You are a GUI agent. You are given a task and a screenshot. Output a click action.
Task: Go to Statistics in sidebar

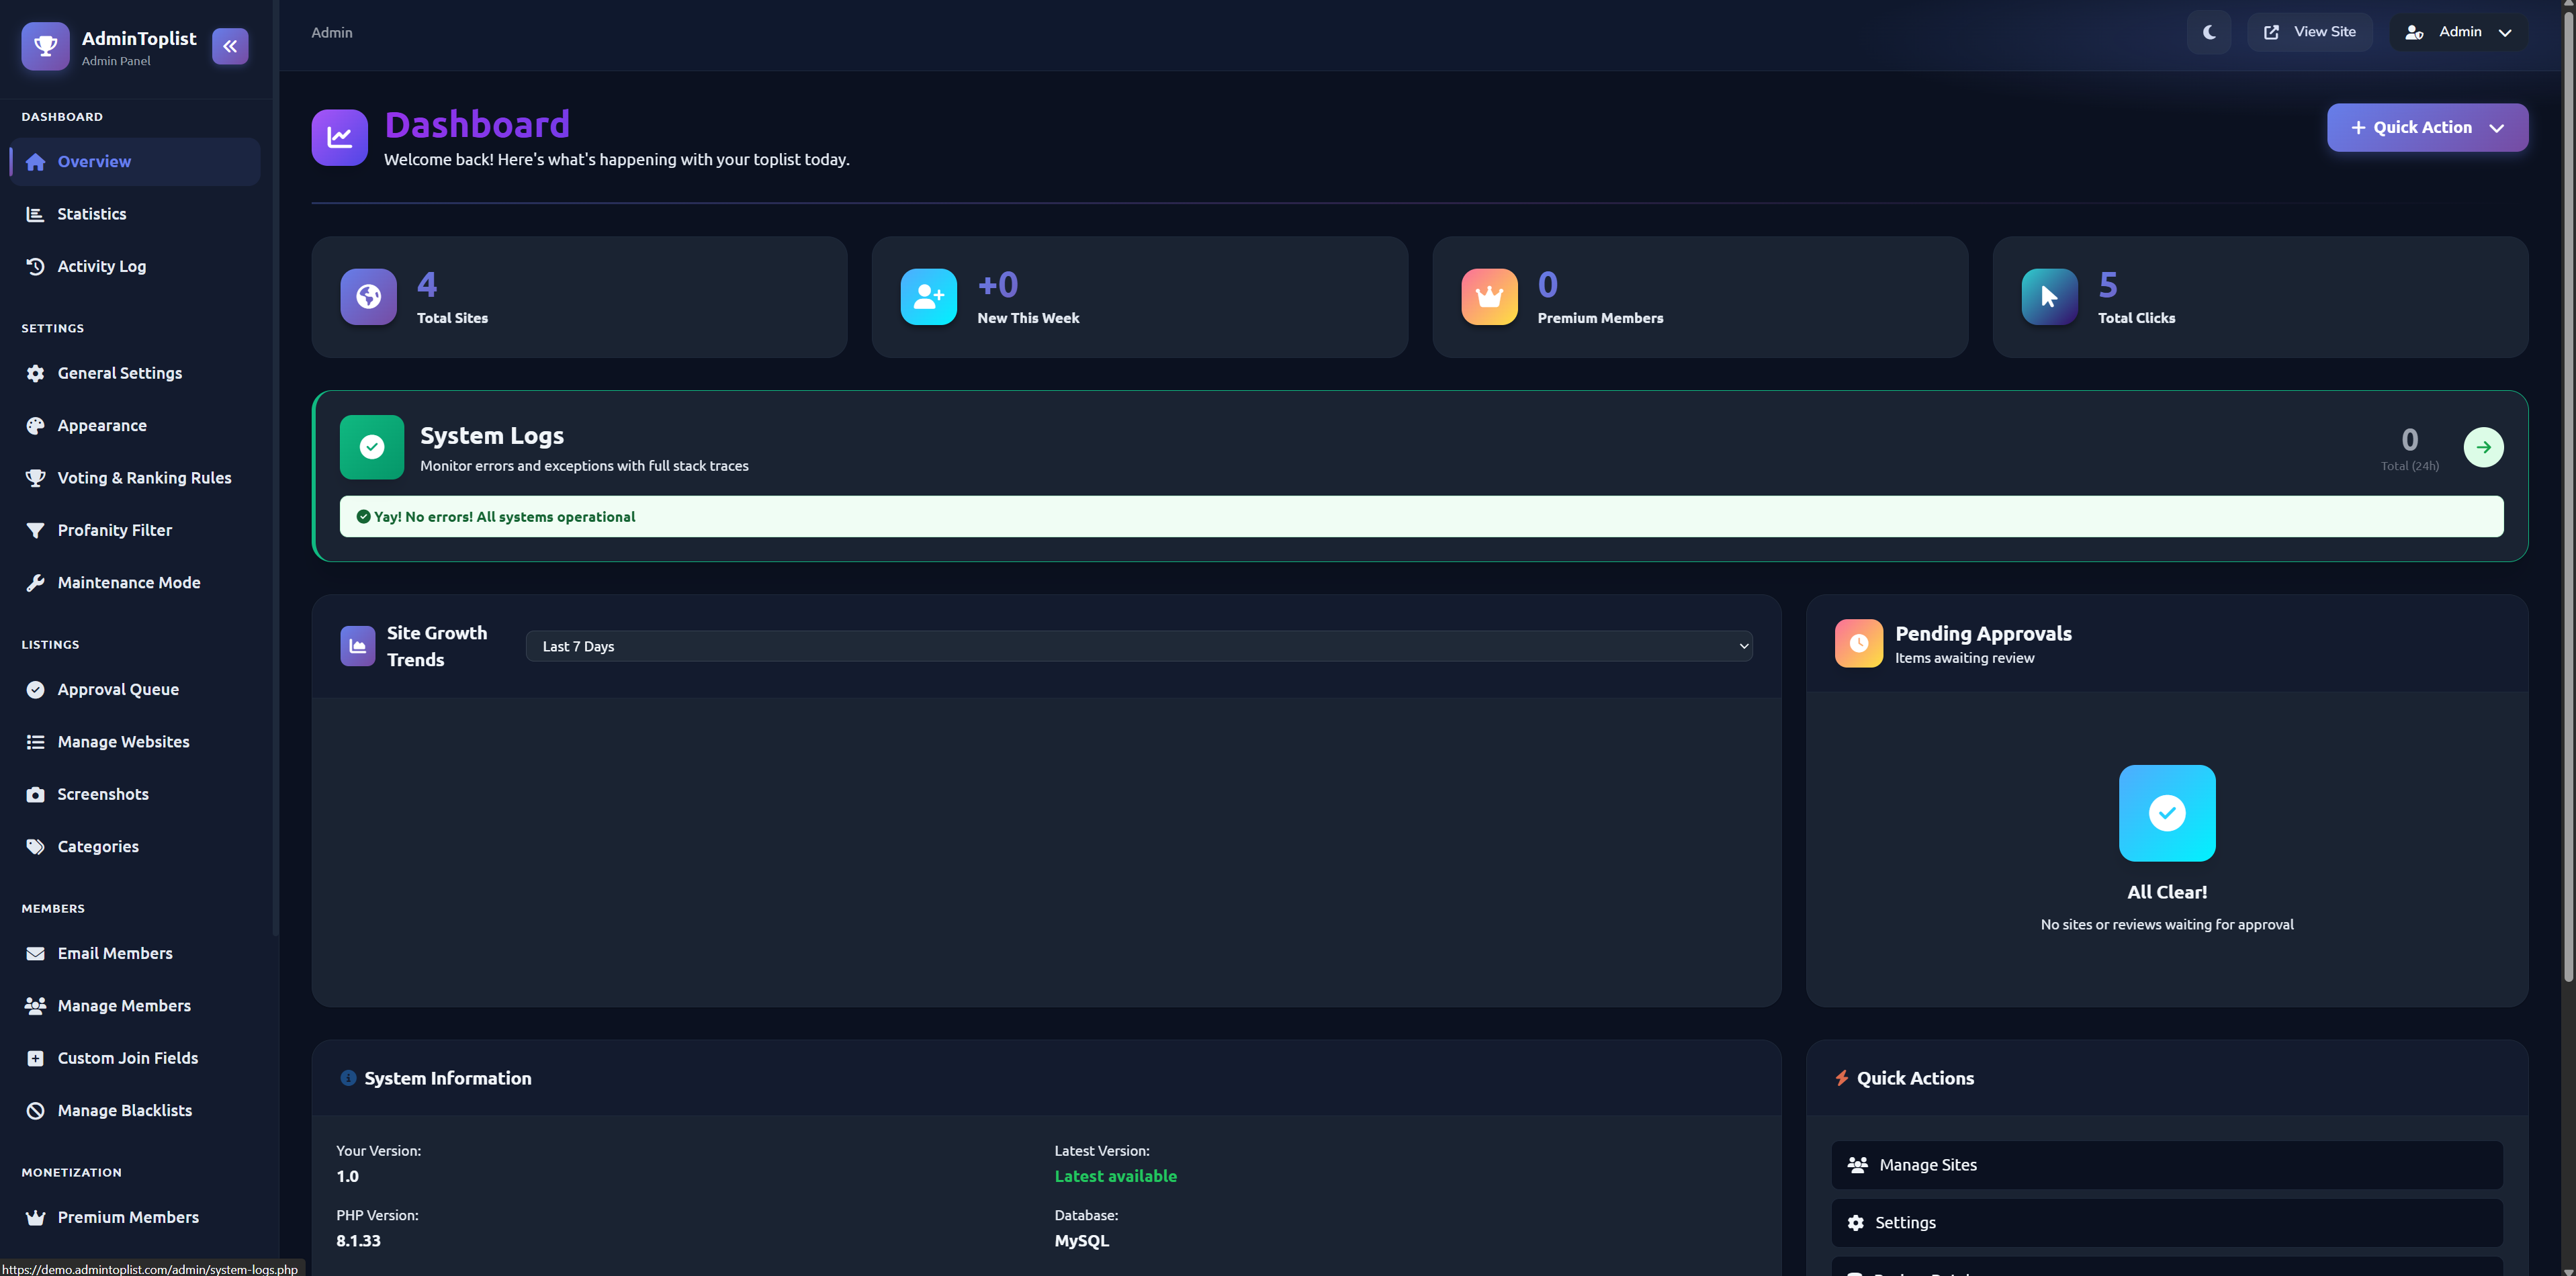pyautogui.click(x=92, y=214)
